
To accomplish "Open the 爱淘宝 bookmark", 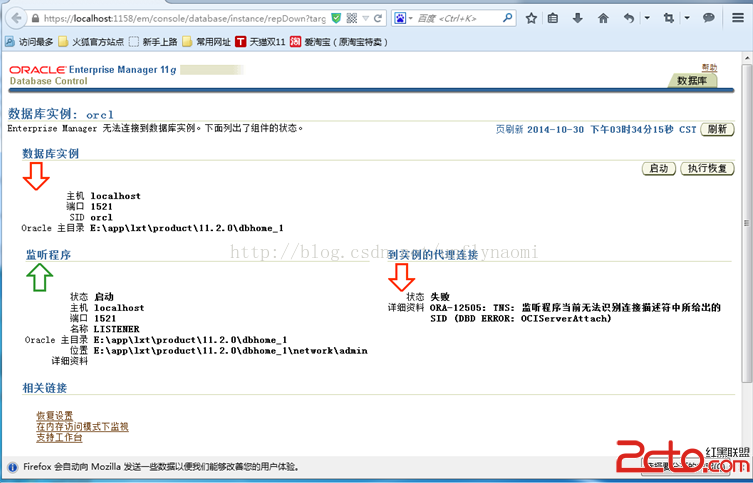I will point(339,42).
